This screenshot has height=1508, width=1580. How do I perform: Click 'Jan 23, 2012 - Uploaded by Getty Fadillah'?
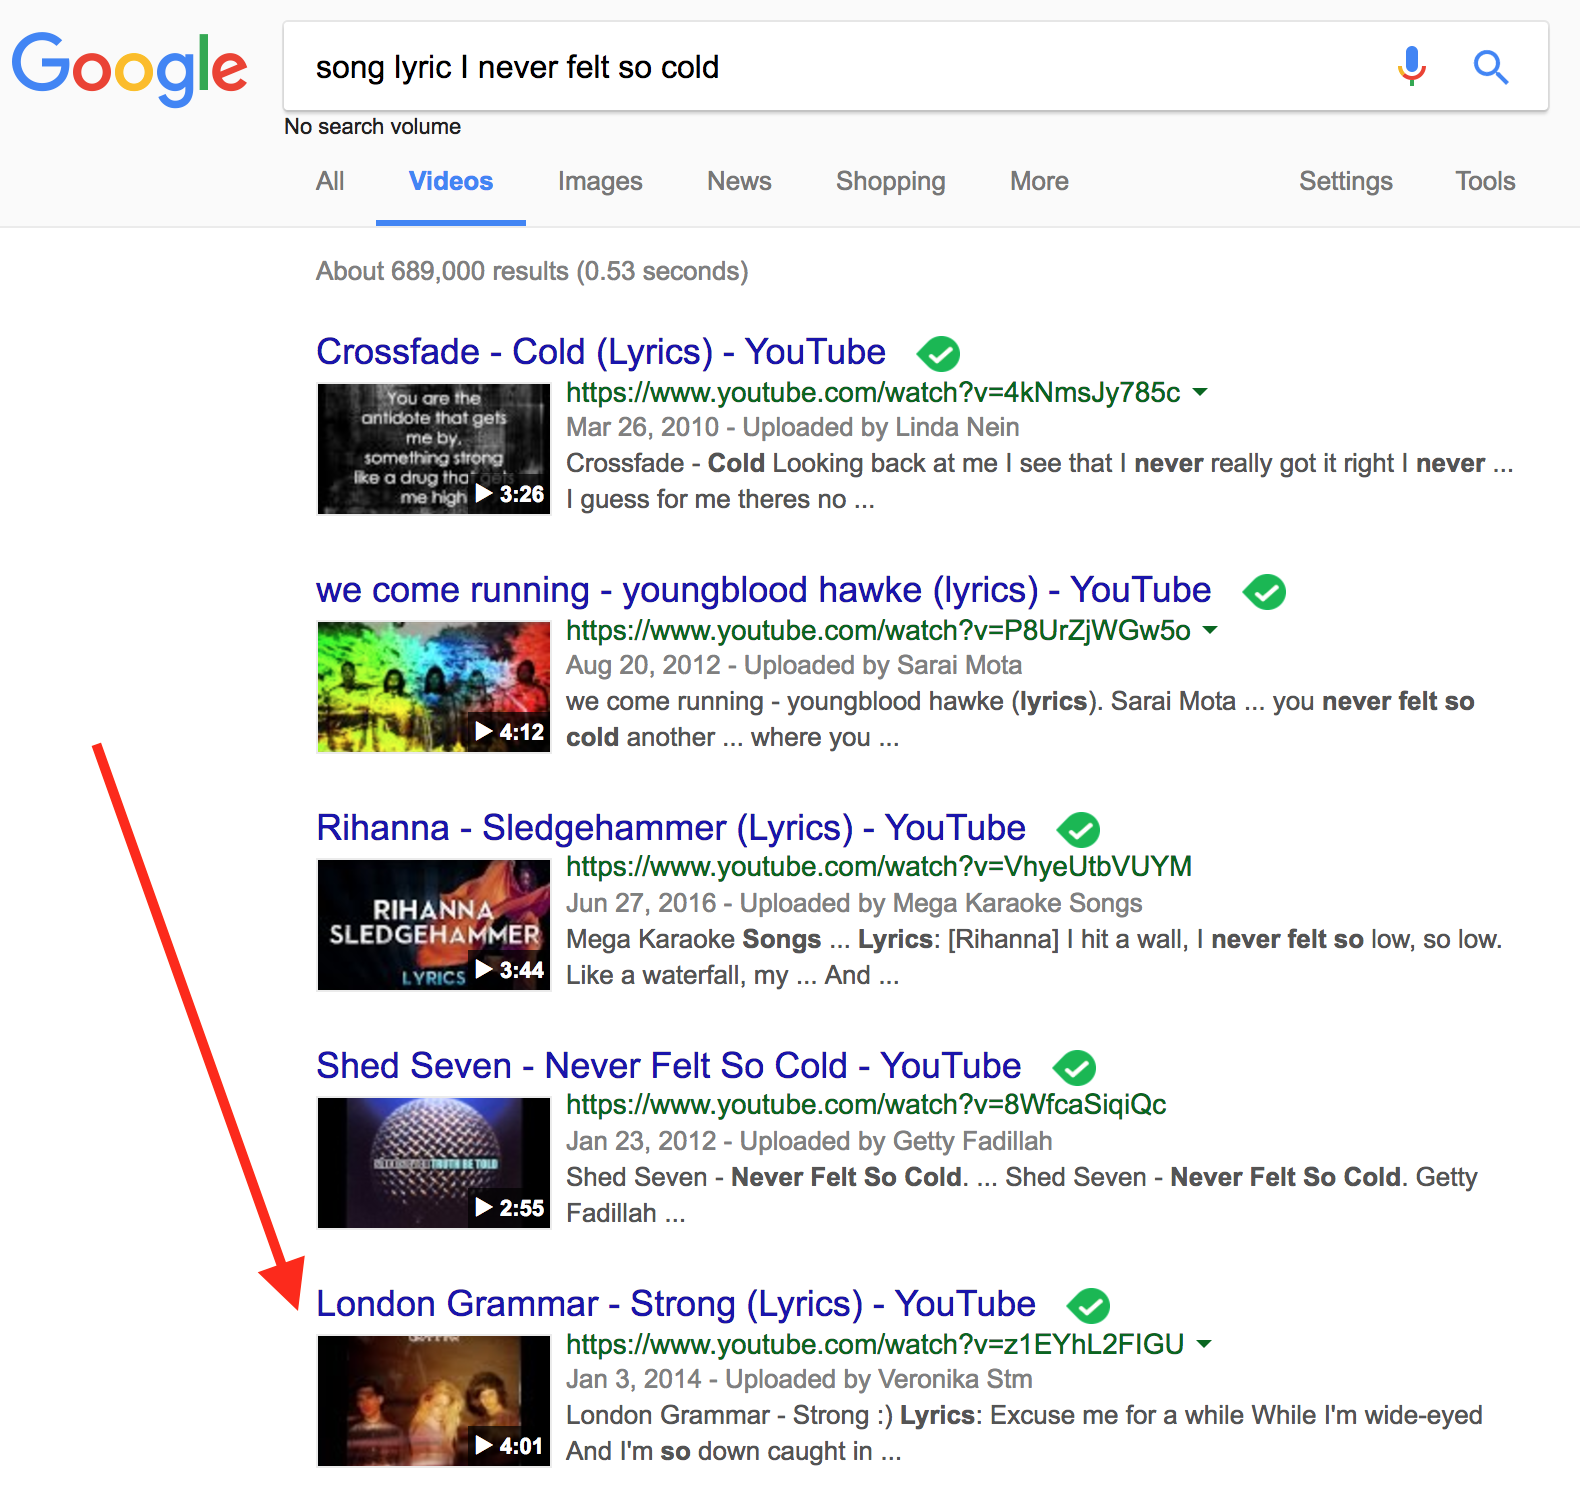[x=809, y=1141]
